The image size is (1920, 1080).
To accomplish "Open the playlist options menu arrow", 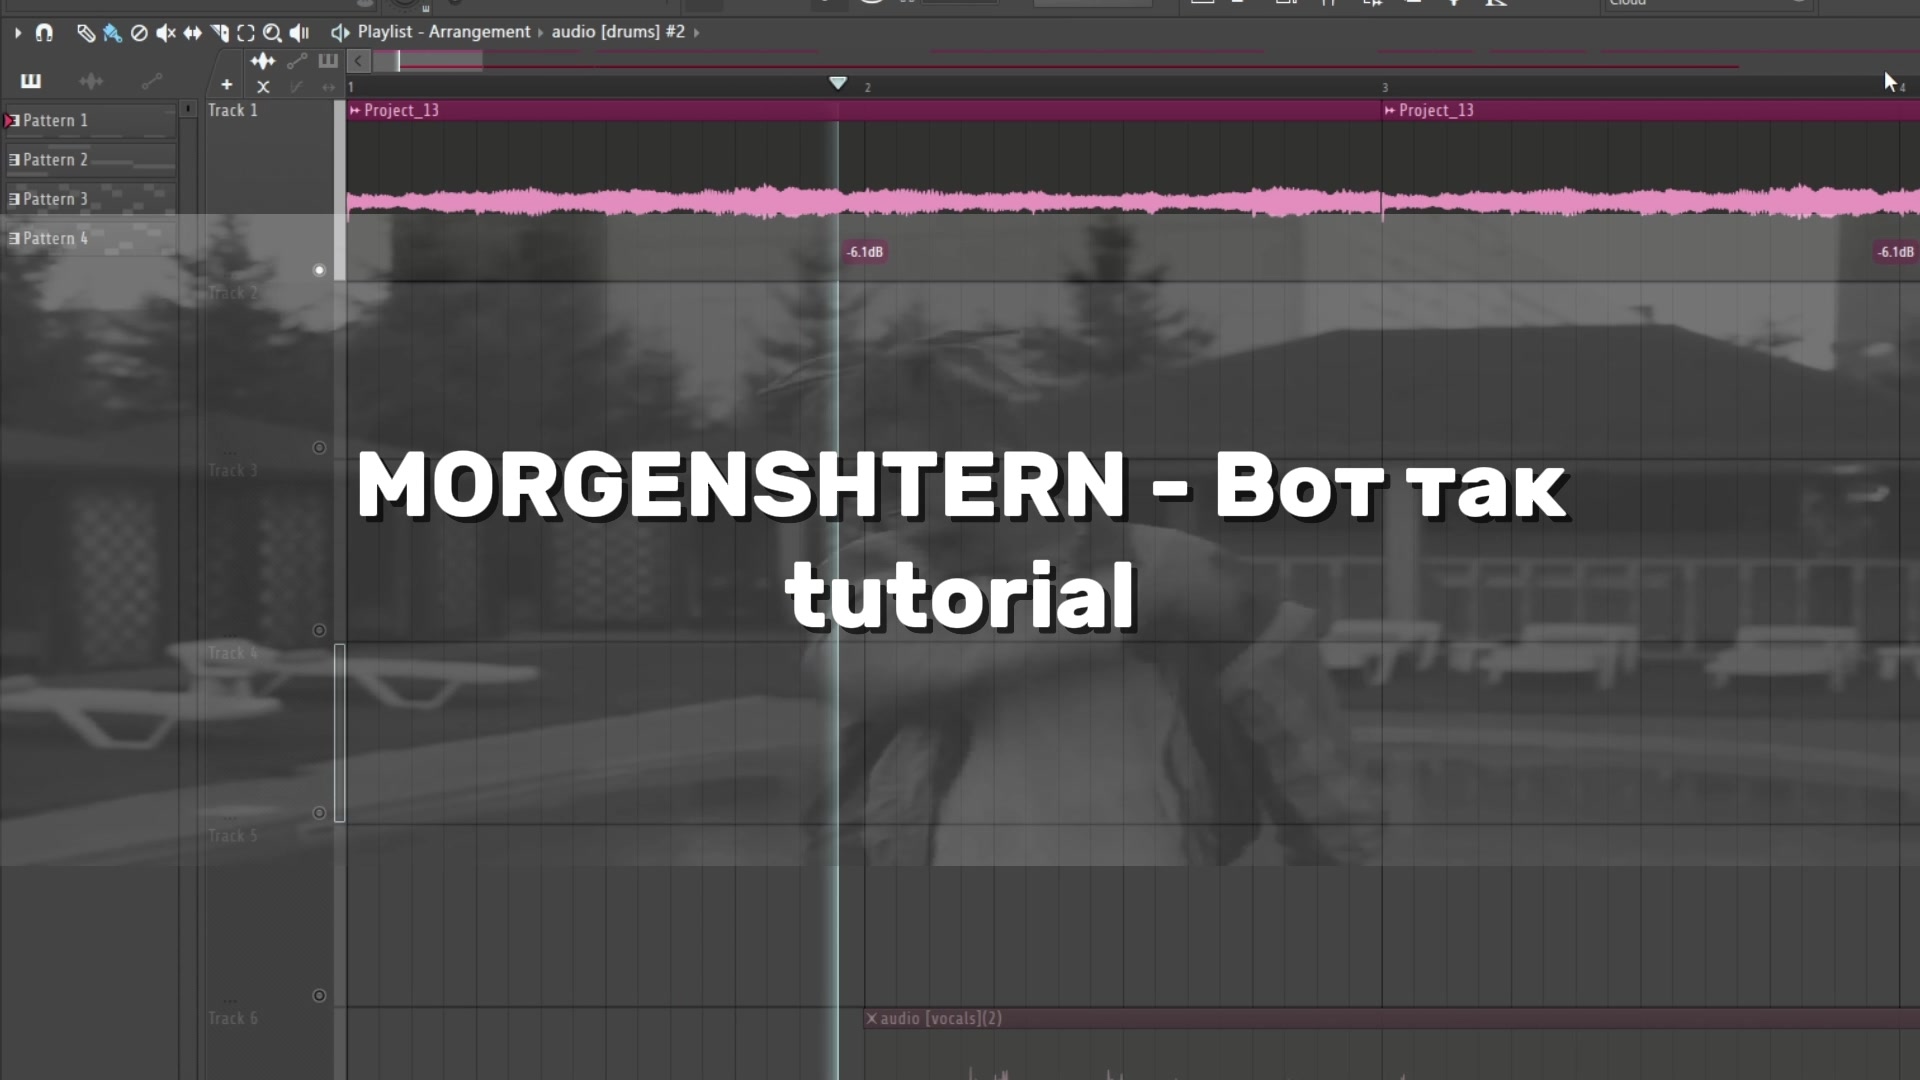I will 18,33.
